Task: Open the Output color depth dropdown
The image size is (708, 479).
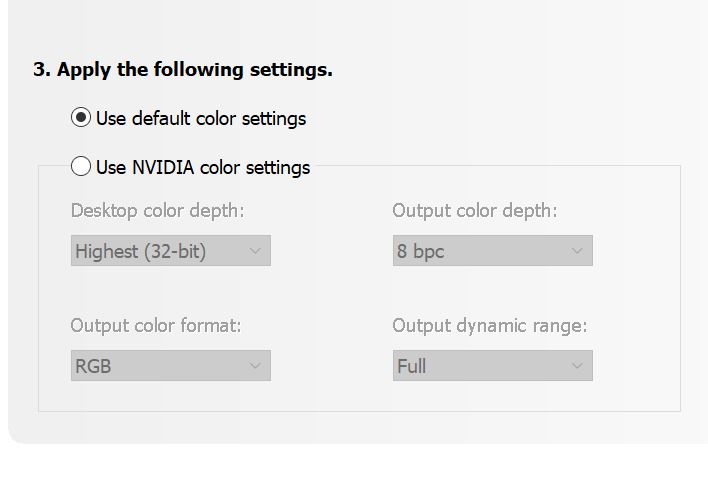Action: (x=492, y=251)
